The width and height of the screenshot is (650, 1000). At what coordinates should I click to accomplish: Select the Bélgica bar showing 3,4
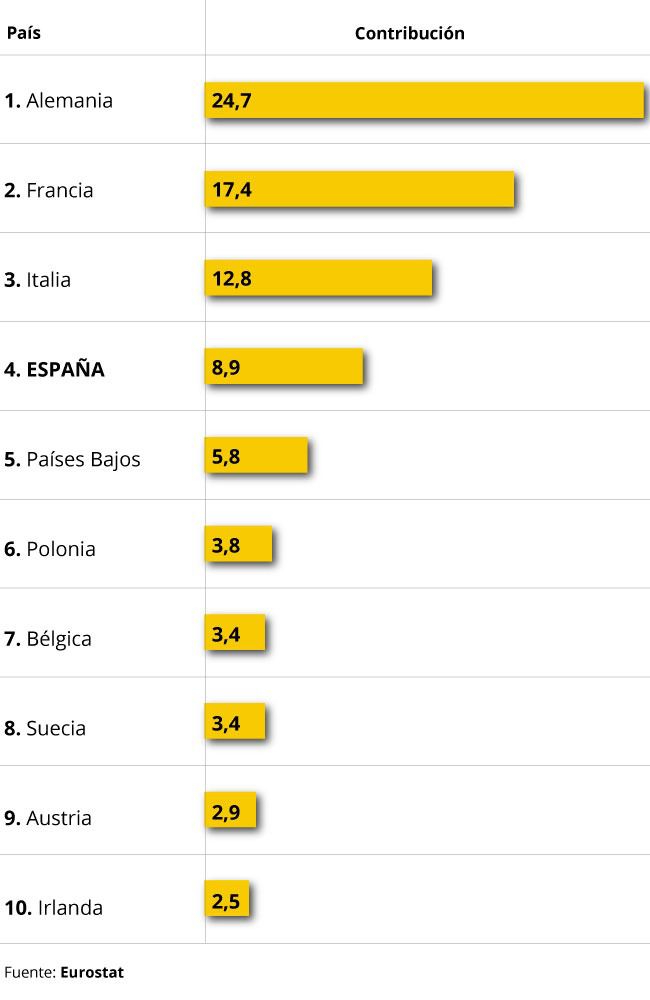pyautogui.click(x=235, y=633)
